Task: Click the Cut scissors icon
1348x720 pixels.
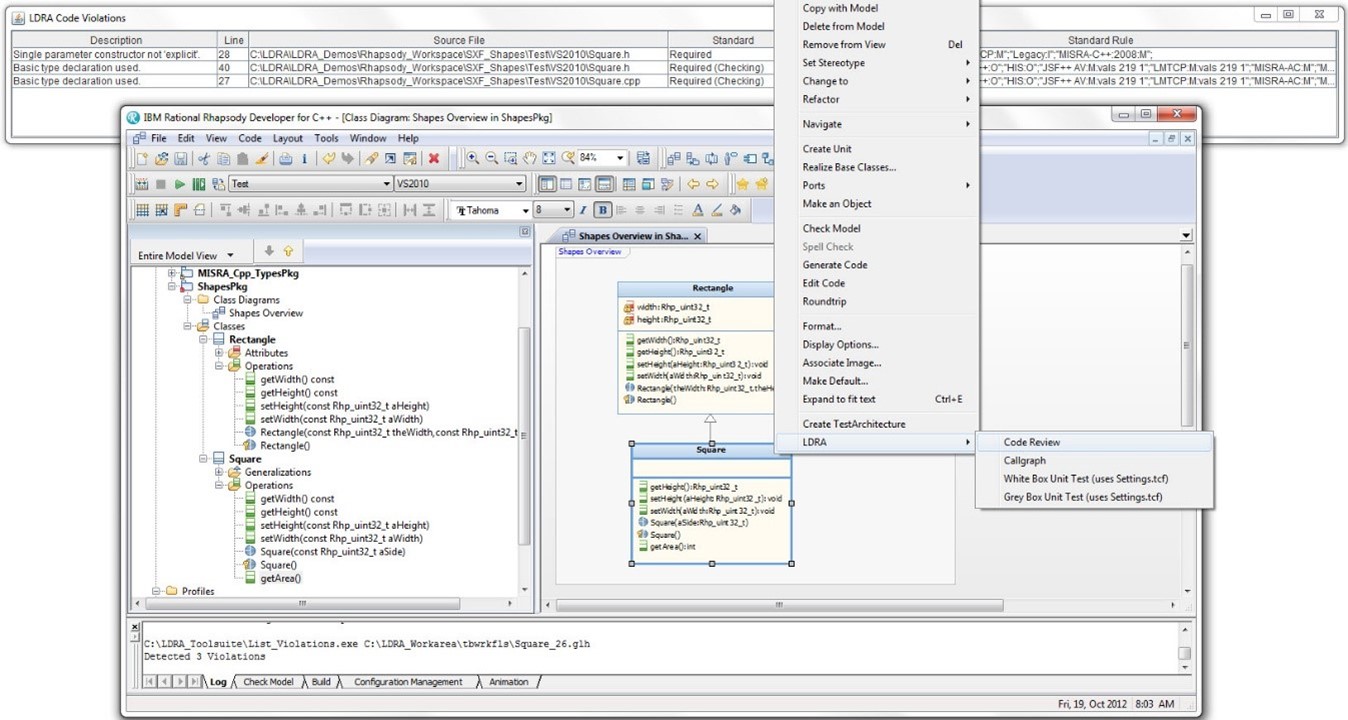Action: [x=205, y=158]
